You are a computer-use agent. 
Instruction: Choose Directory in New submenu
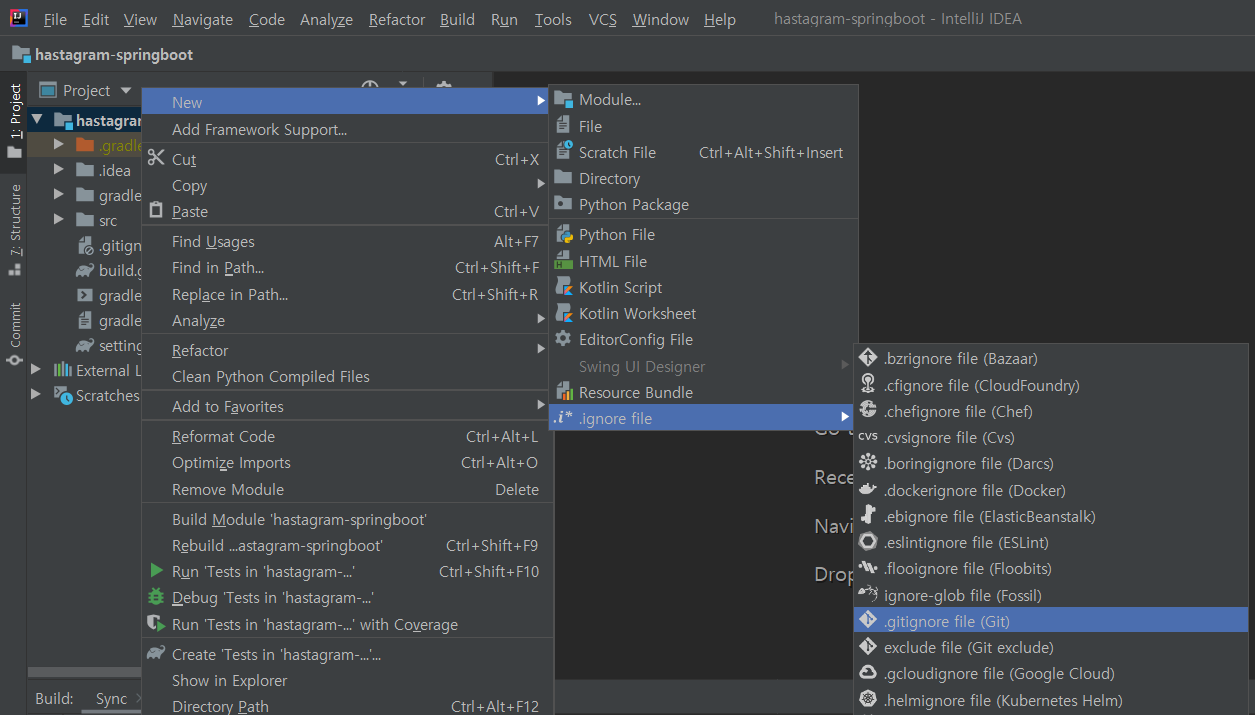point(704,178)
